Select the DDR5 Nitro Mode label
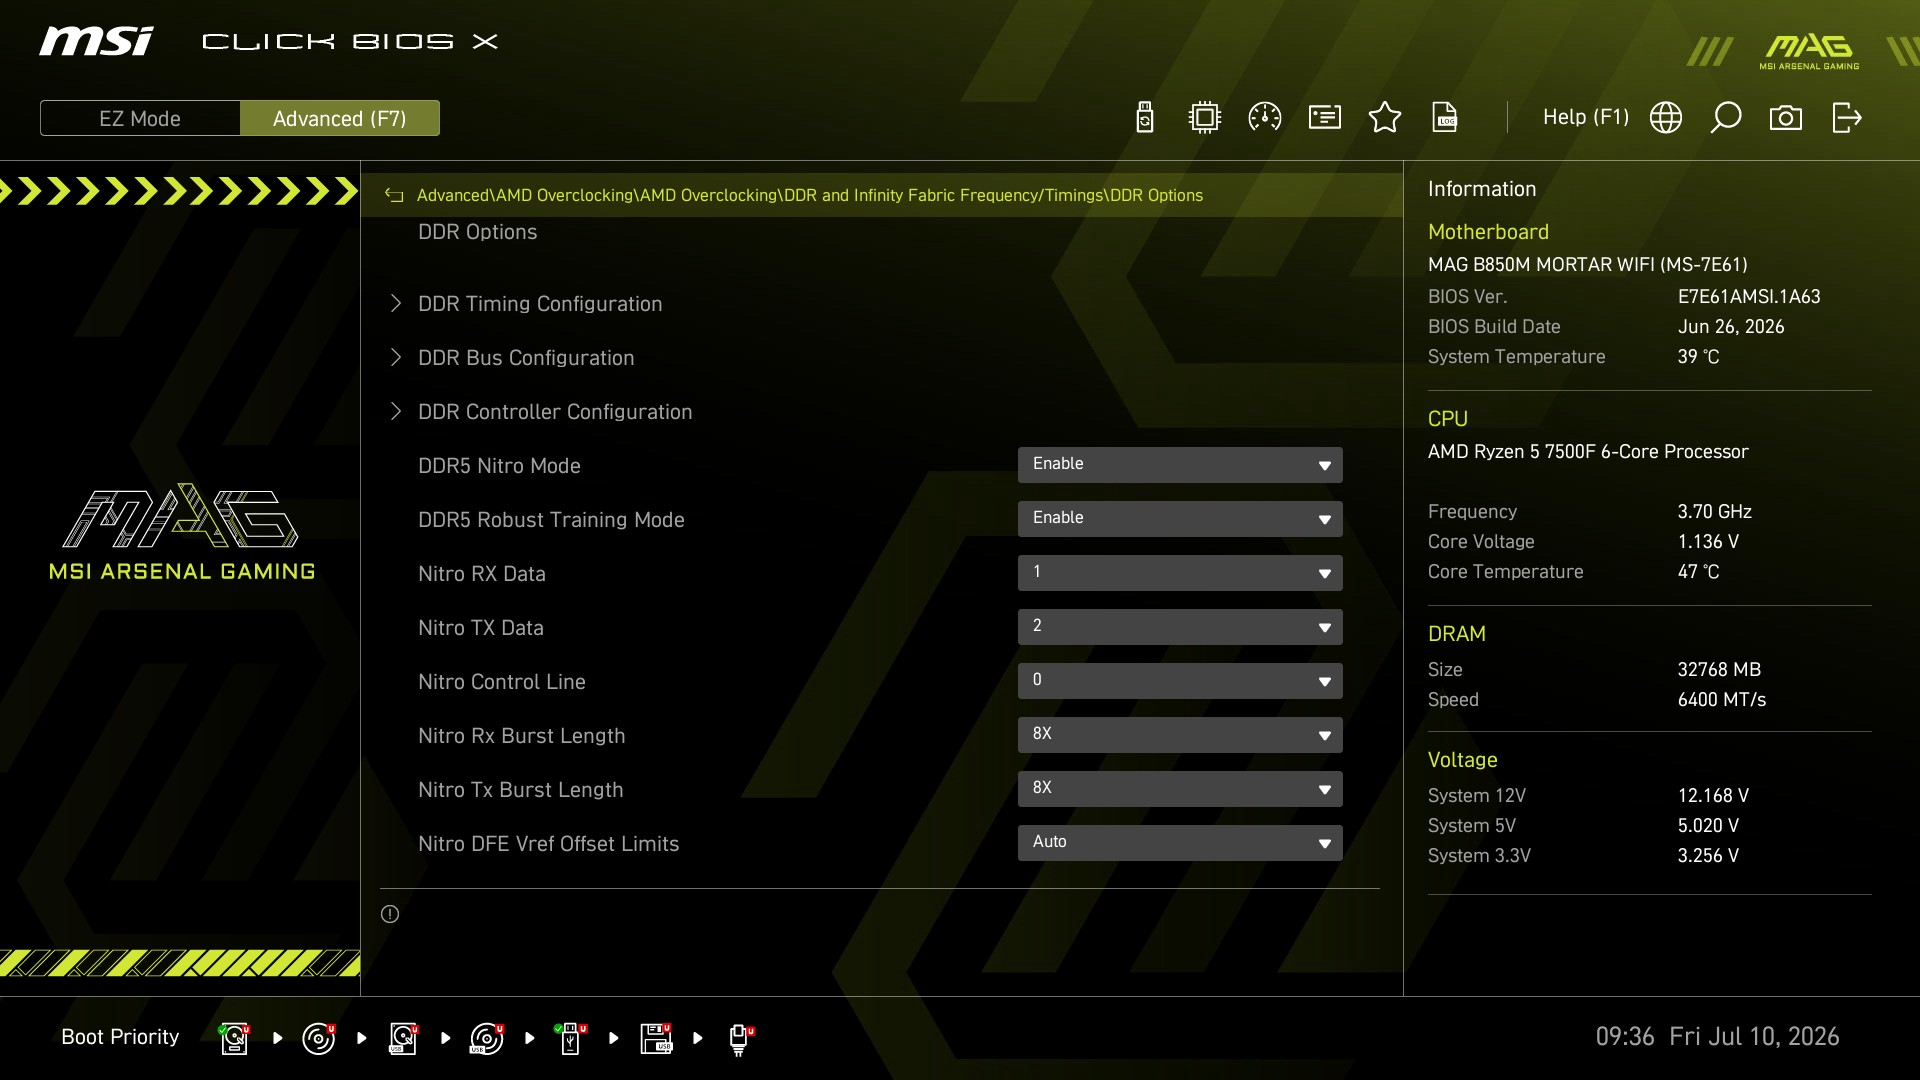This screenshot has height=1080, width=1920. click(x=499, y=466)
